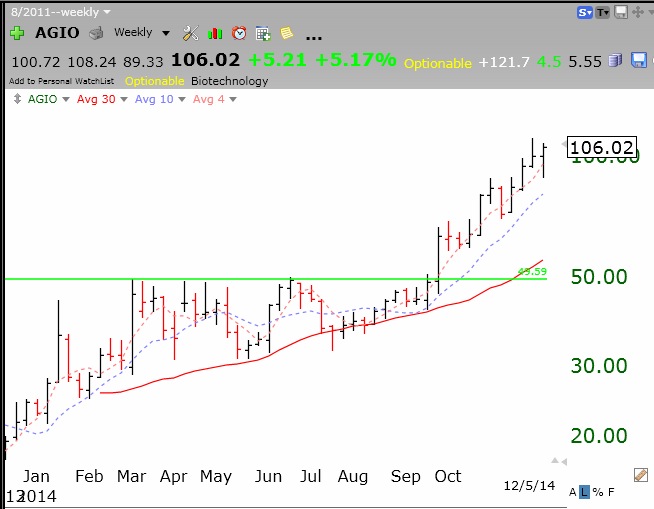Viewport: 654px width, 509px height.
Task: Click the calendar with plus icon
Action: click(263, 33)
